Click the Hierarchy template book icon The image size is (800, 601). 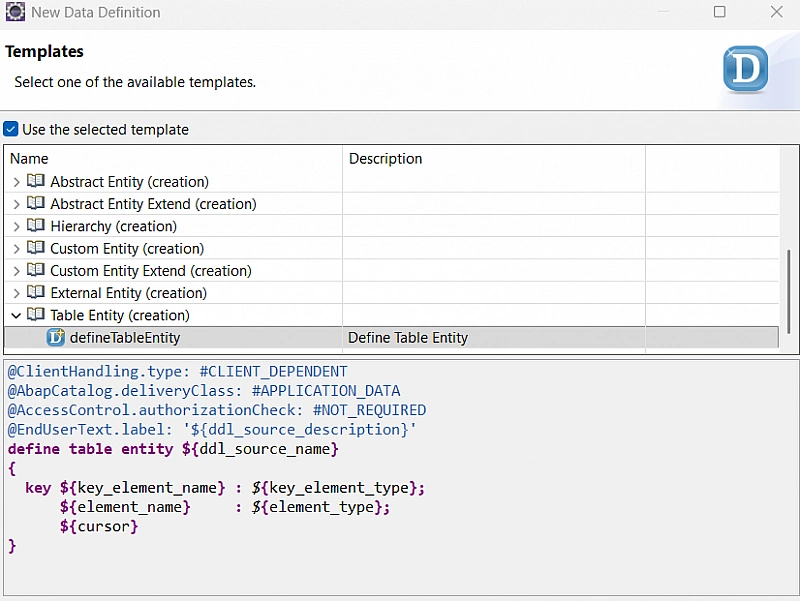pos(36,226)
